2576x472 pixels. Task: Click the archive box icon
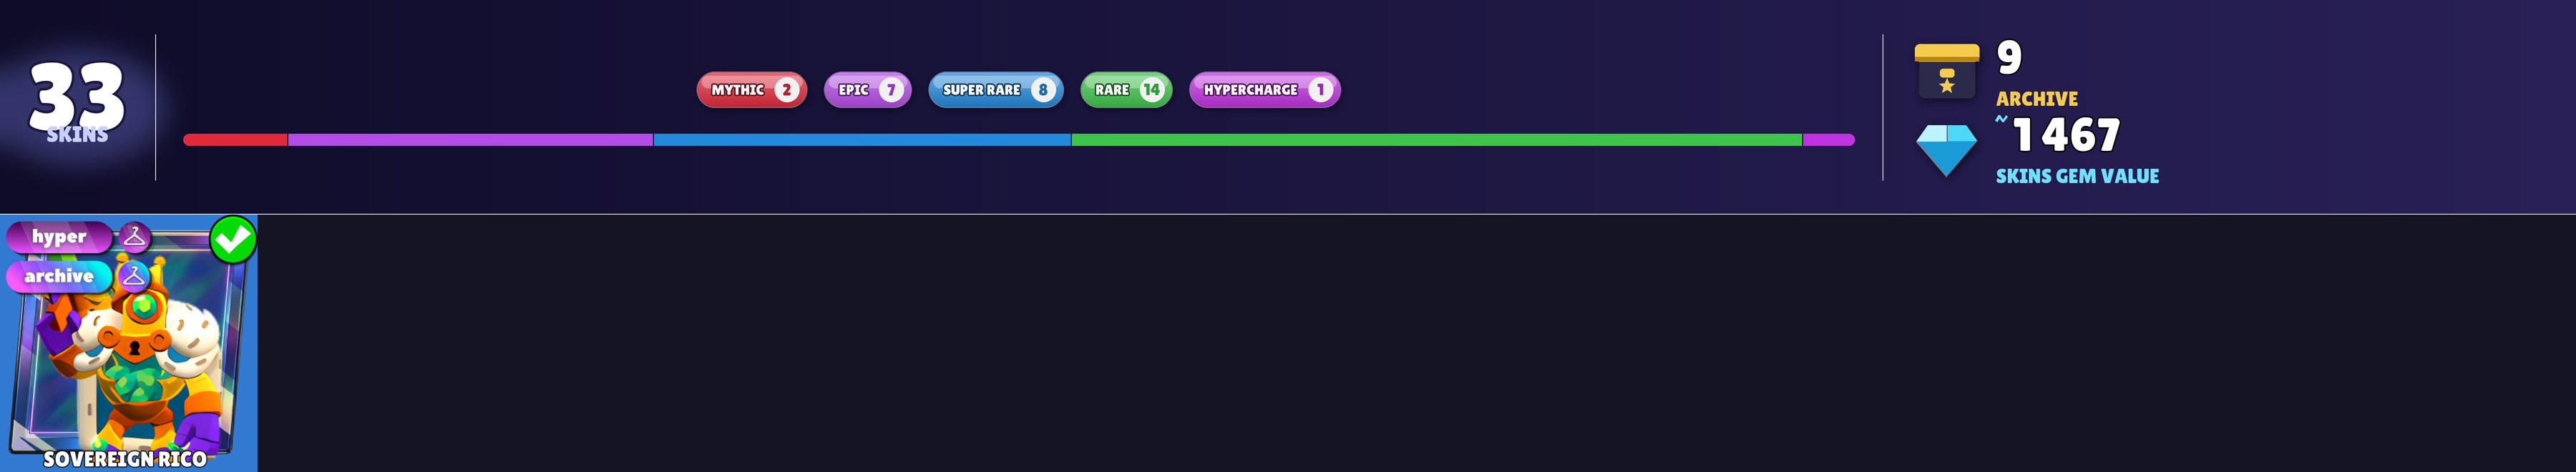tap(1946, 71)
